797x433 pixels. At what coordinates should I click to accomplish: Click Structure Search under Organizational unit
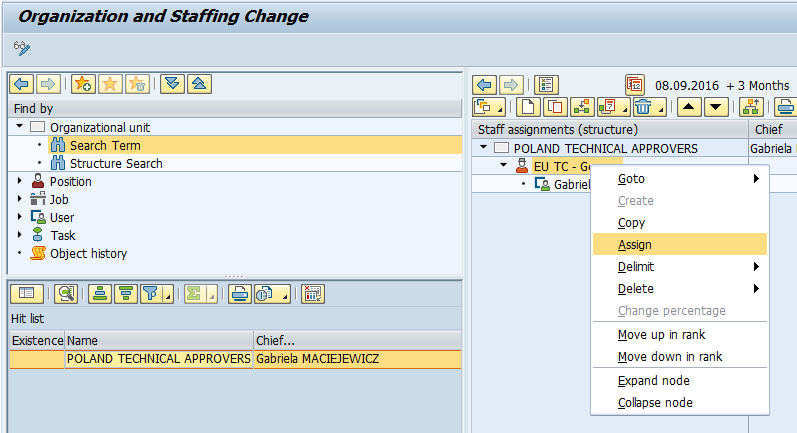coord(115,164)
